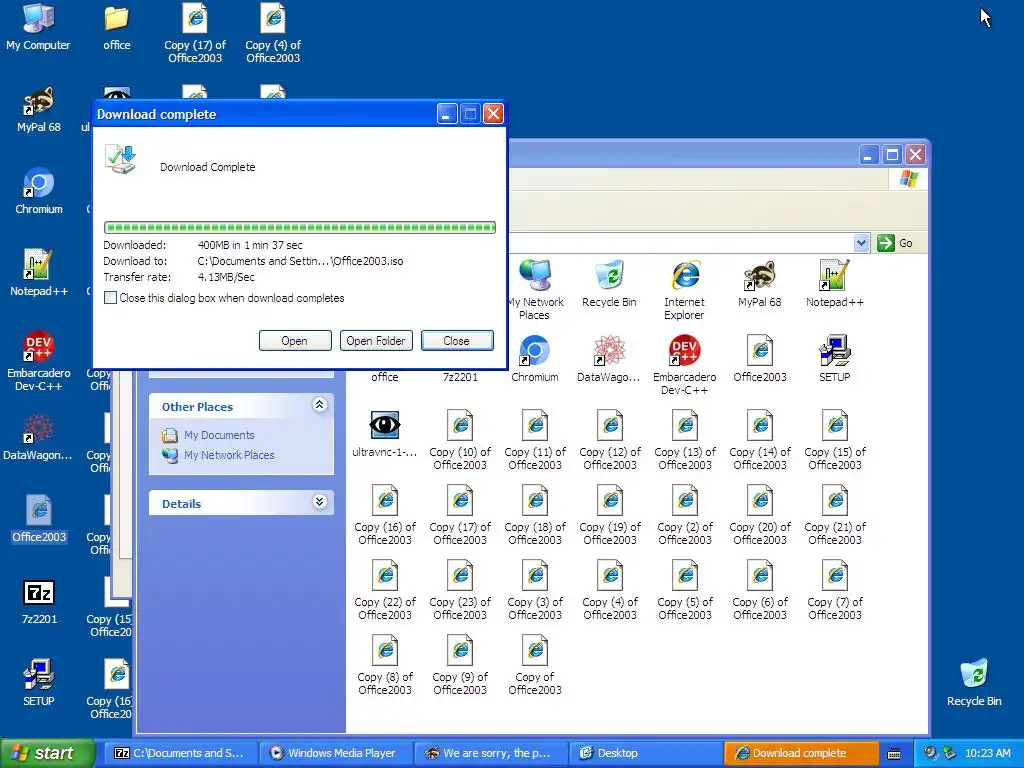Expand the Details panel
This screenshot has height=768, width=1024.
[x=319, y=502]
